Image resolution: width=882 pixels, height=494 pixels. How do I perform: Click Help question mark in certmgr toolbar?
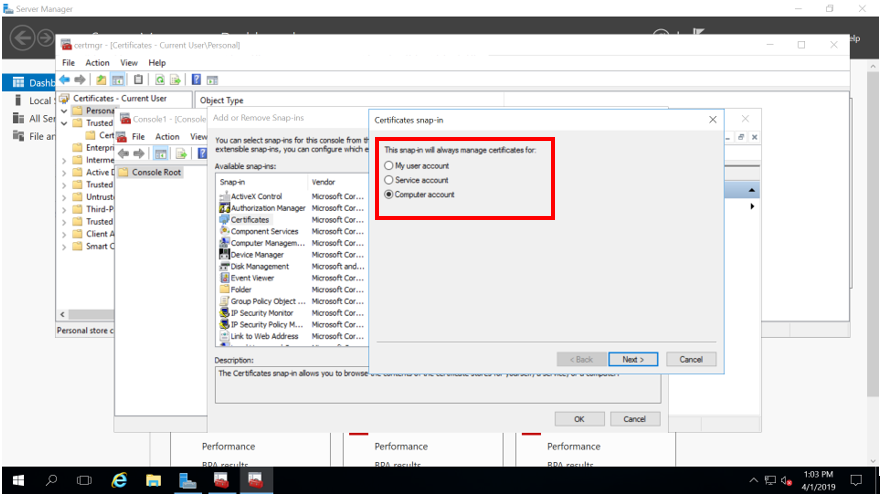tap(196, 80)
